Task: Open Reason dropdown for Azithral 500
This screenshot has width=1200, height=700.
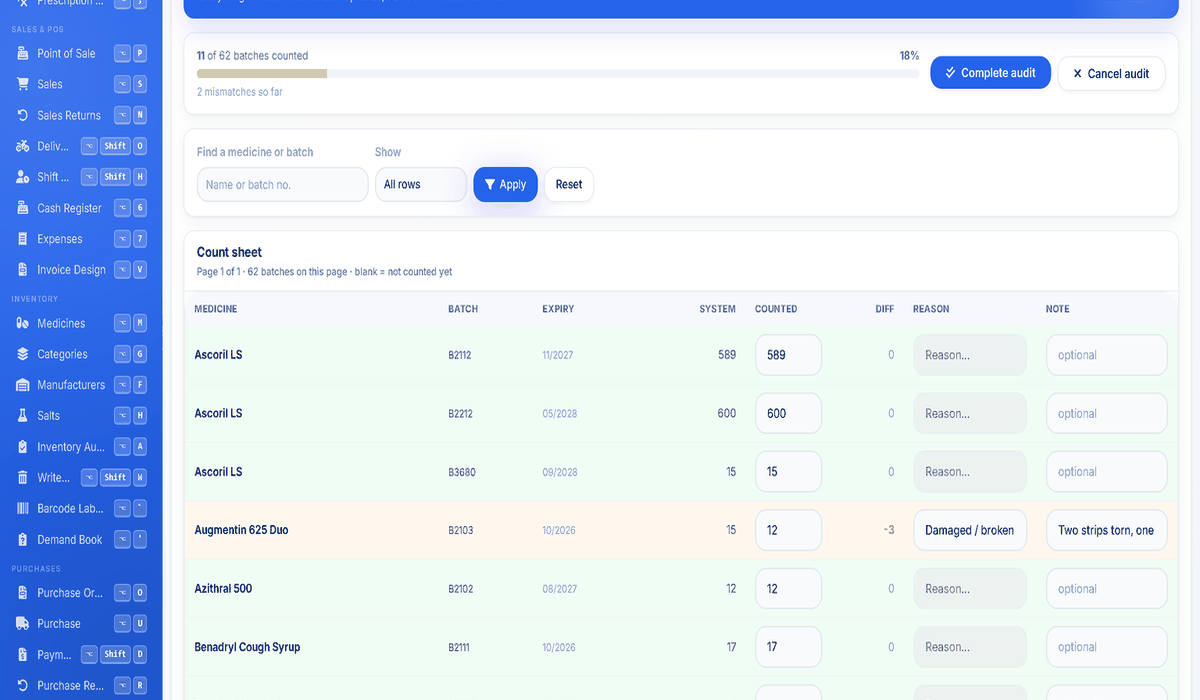Action: tap(970, 589)
